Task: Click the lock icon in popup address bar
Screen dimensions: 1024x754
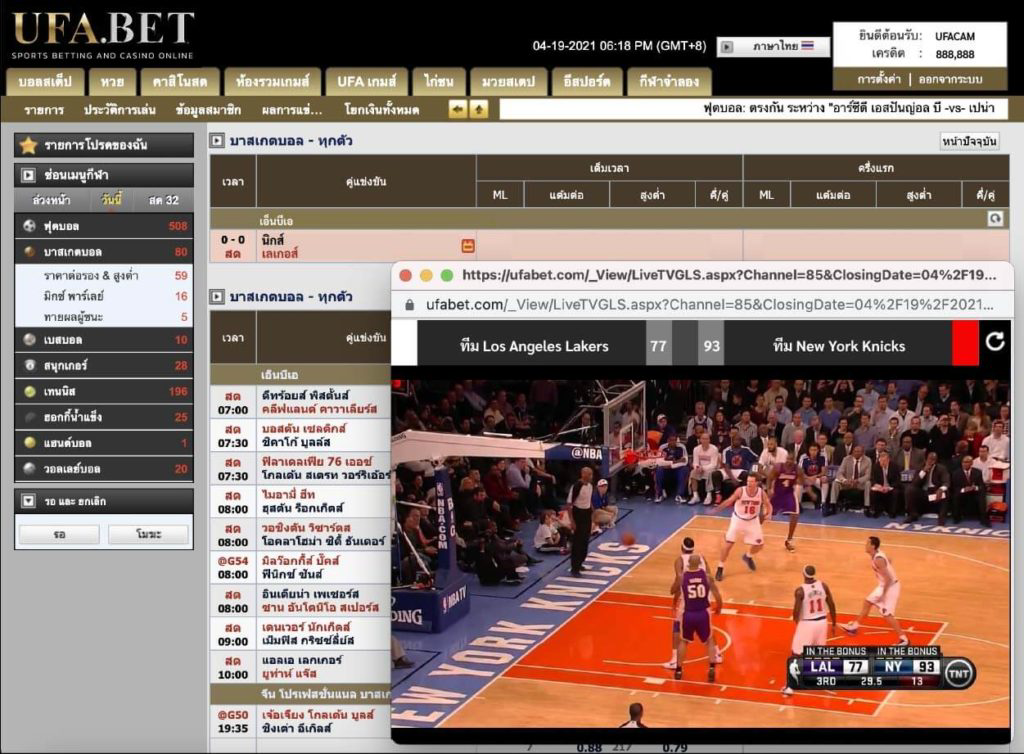Action: click(410, 304)
